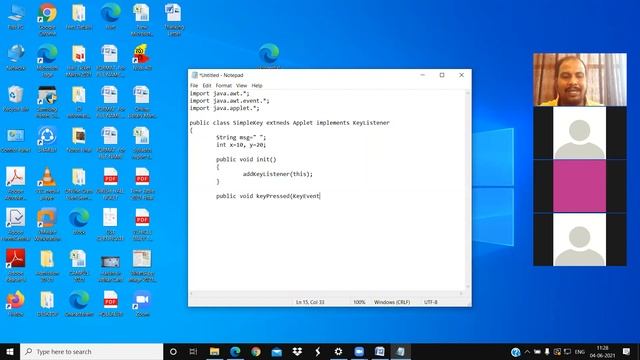Screen dimensions: 640x360
Task: Open Microsoft Edge from the taskbar
Action: click(x=235, y=351)
